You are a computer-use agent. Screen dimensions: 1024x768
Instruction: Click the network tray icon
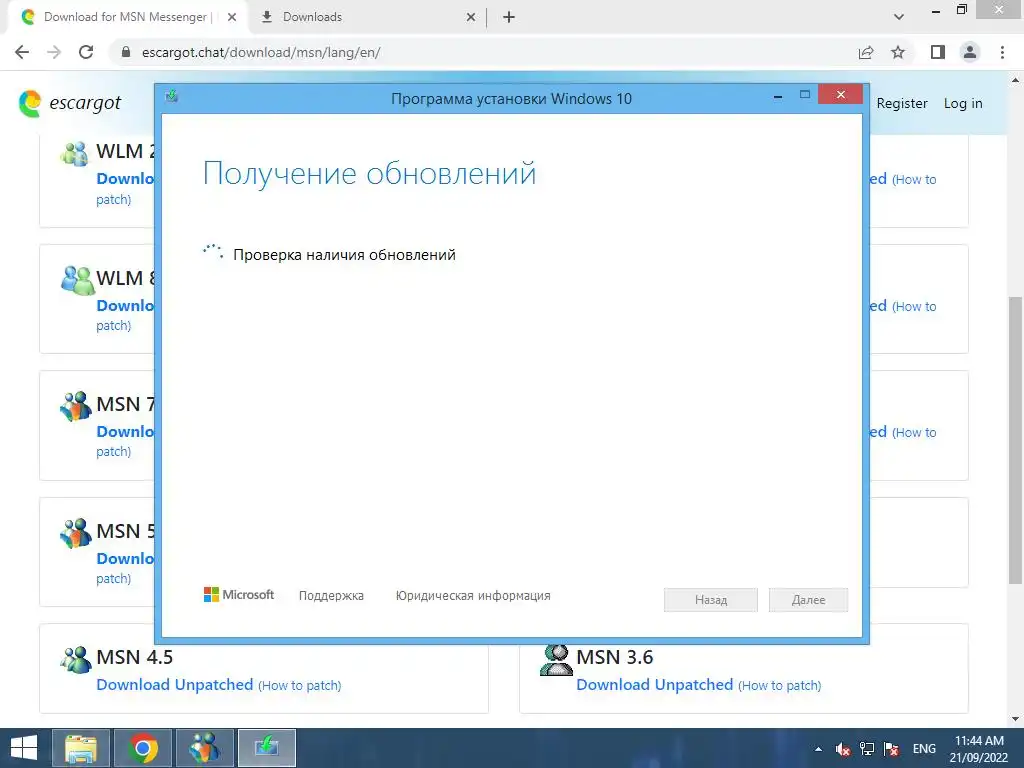pyautogui.click(x=867, y=749)
